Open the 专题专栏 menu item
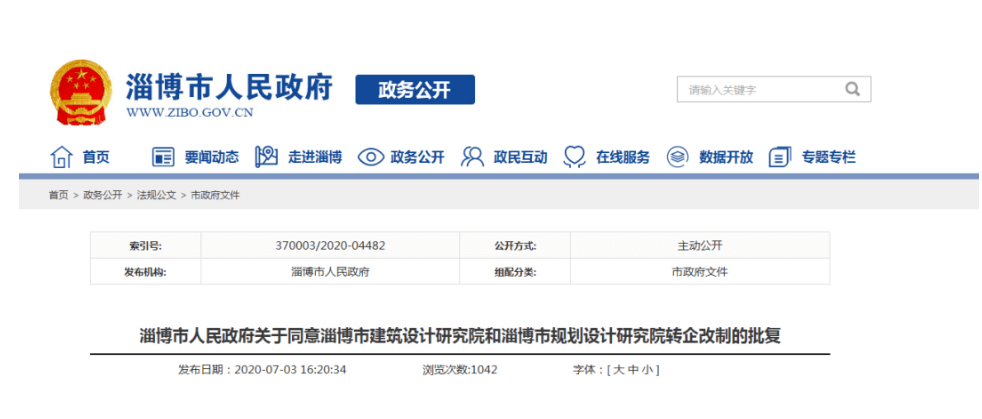The image size is (982, 419). click(829, 157)
